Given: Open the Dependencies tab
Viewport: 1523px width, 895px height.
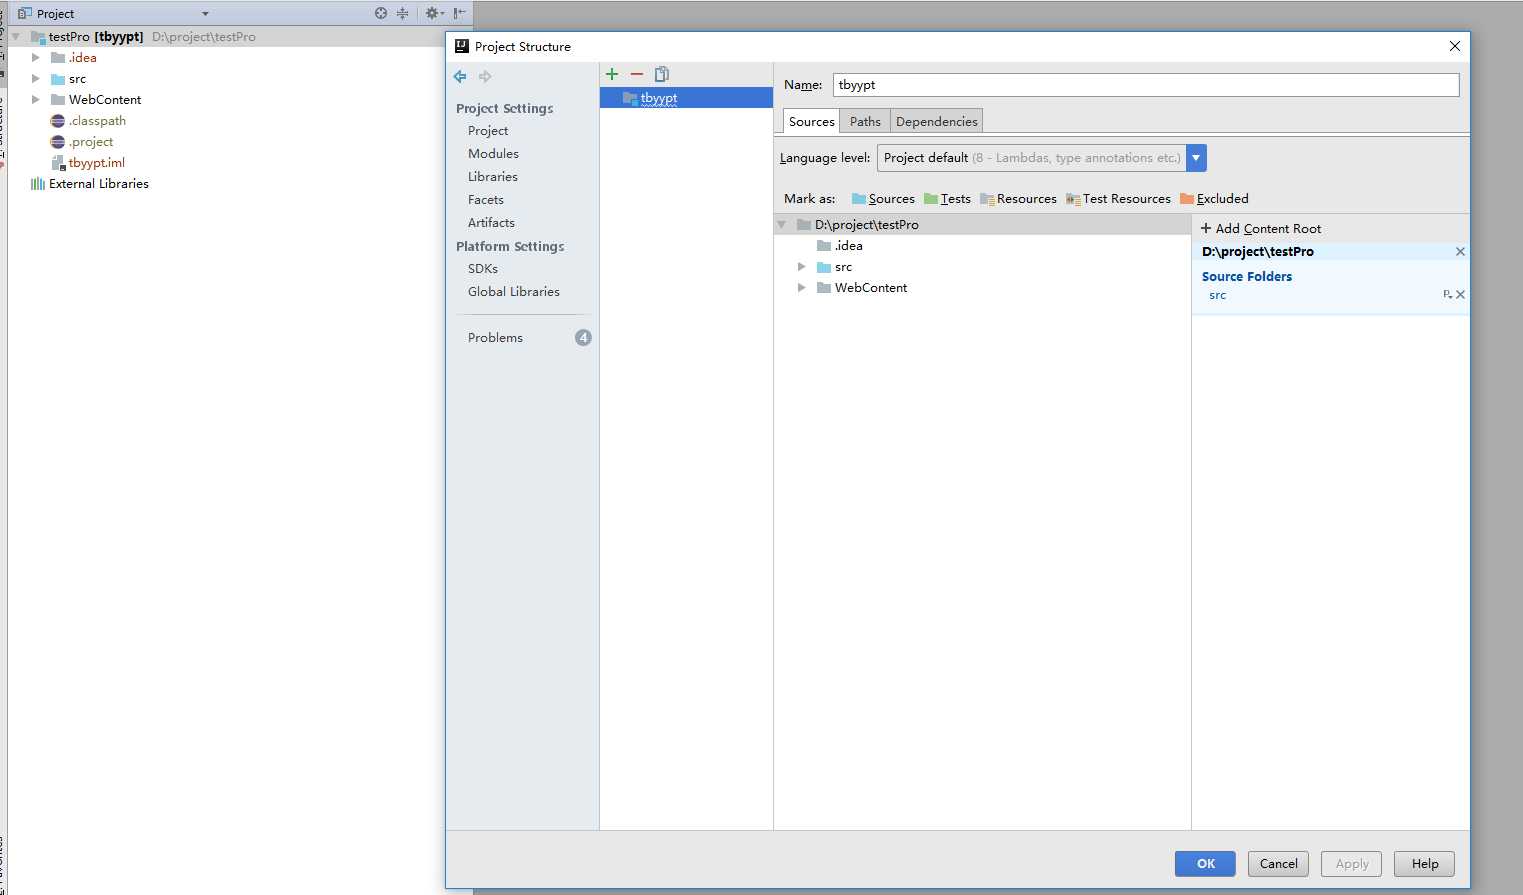Looking at the screenshot, I should click(937, 121).
